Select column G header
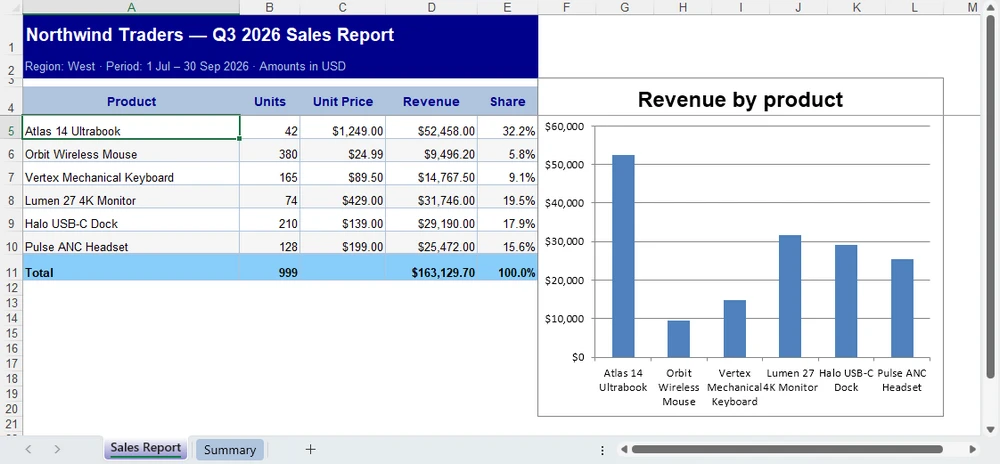The height and width of the screenshot is (464, 1000). point(625,7)
